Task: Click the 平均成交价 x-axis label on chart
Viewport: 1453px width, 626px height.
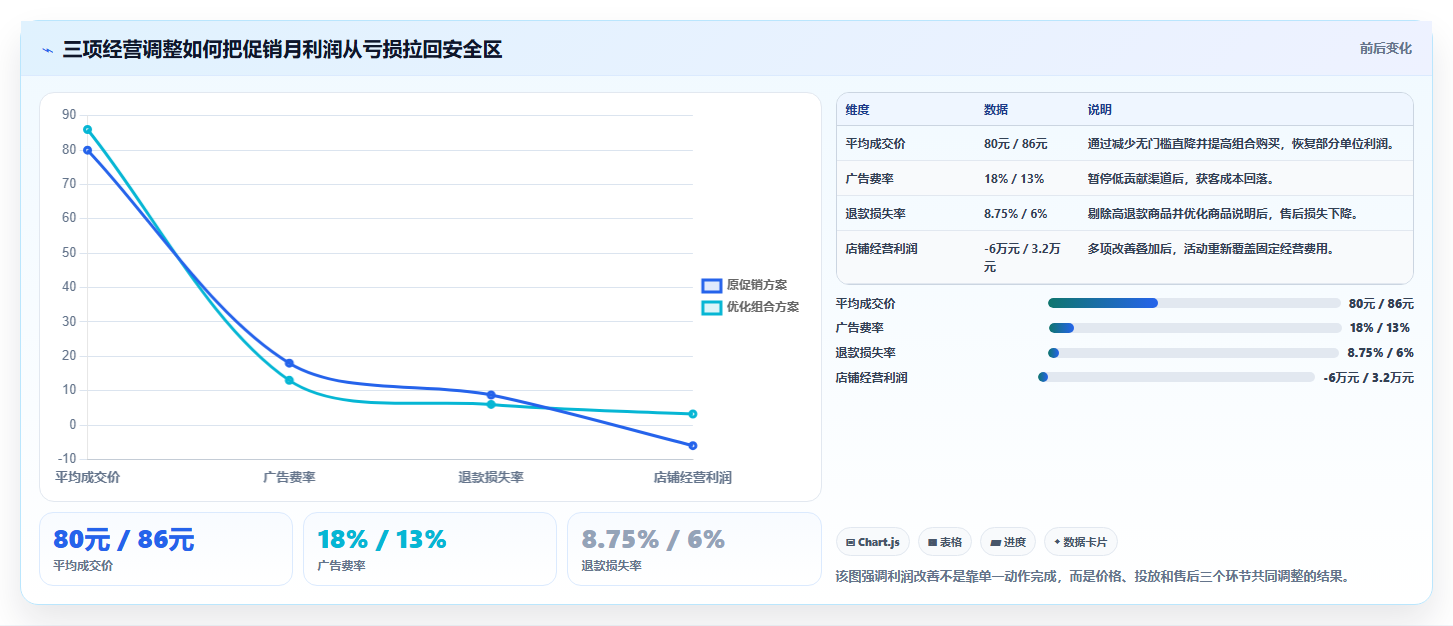Action: [87, 478]
